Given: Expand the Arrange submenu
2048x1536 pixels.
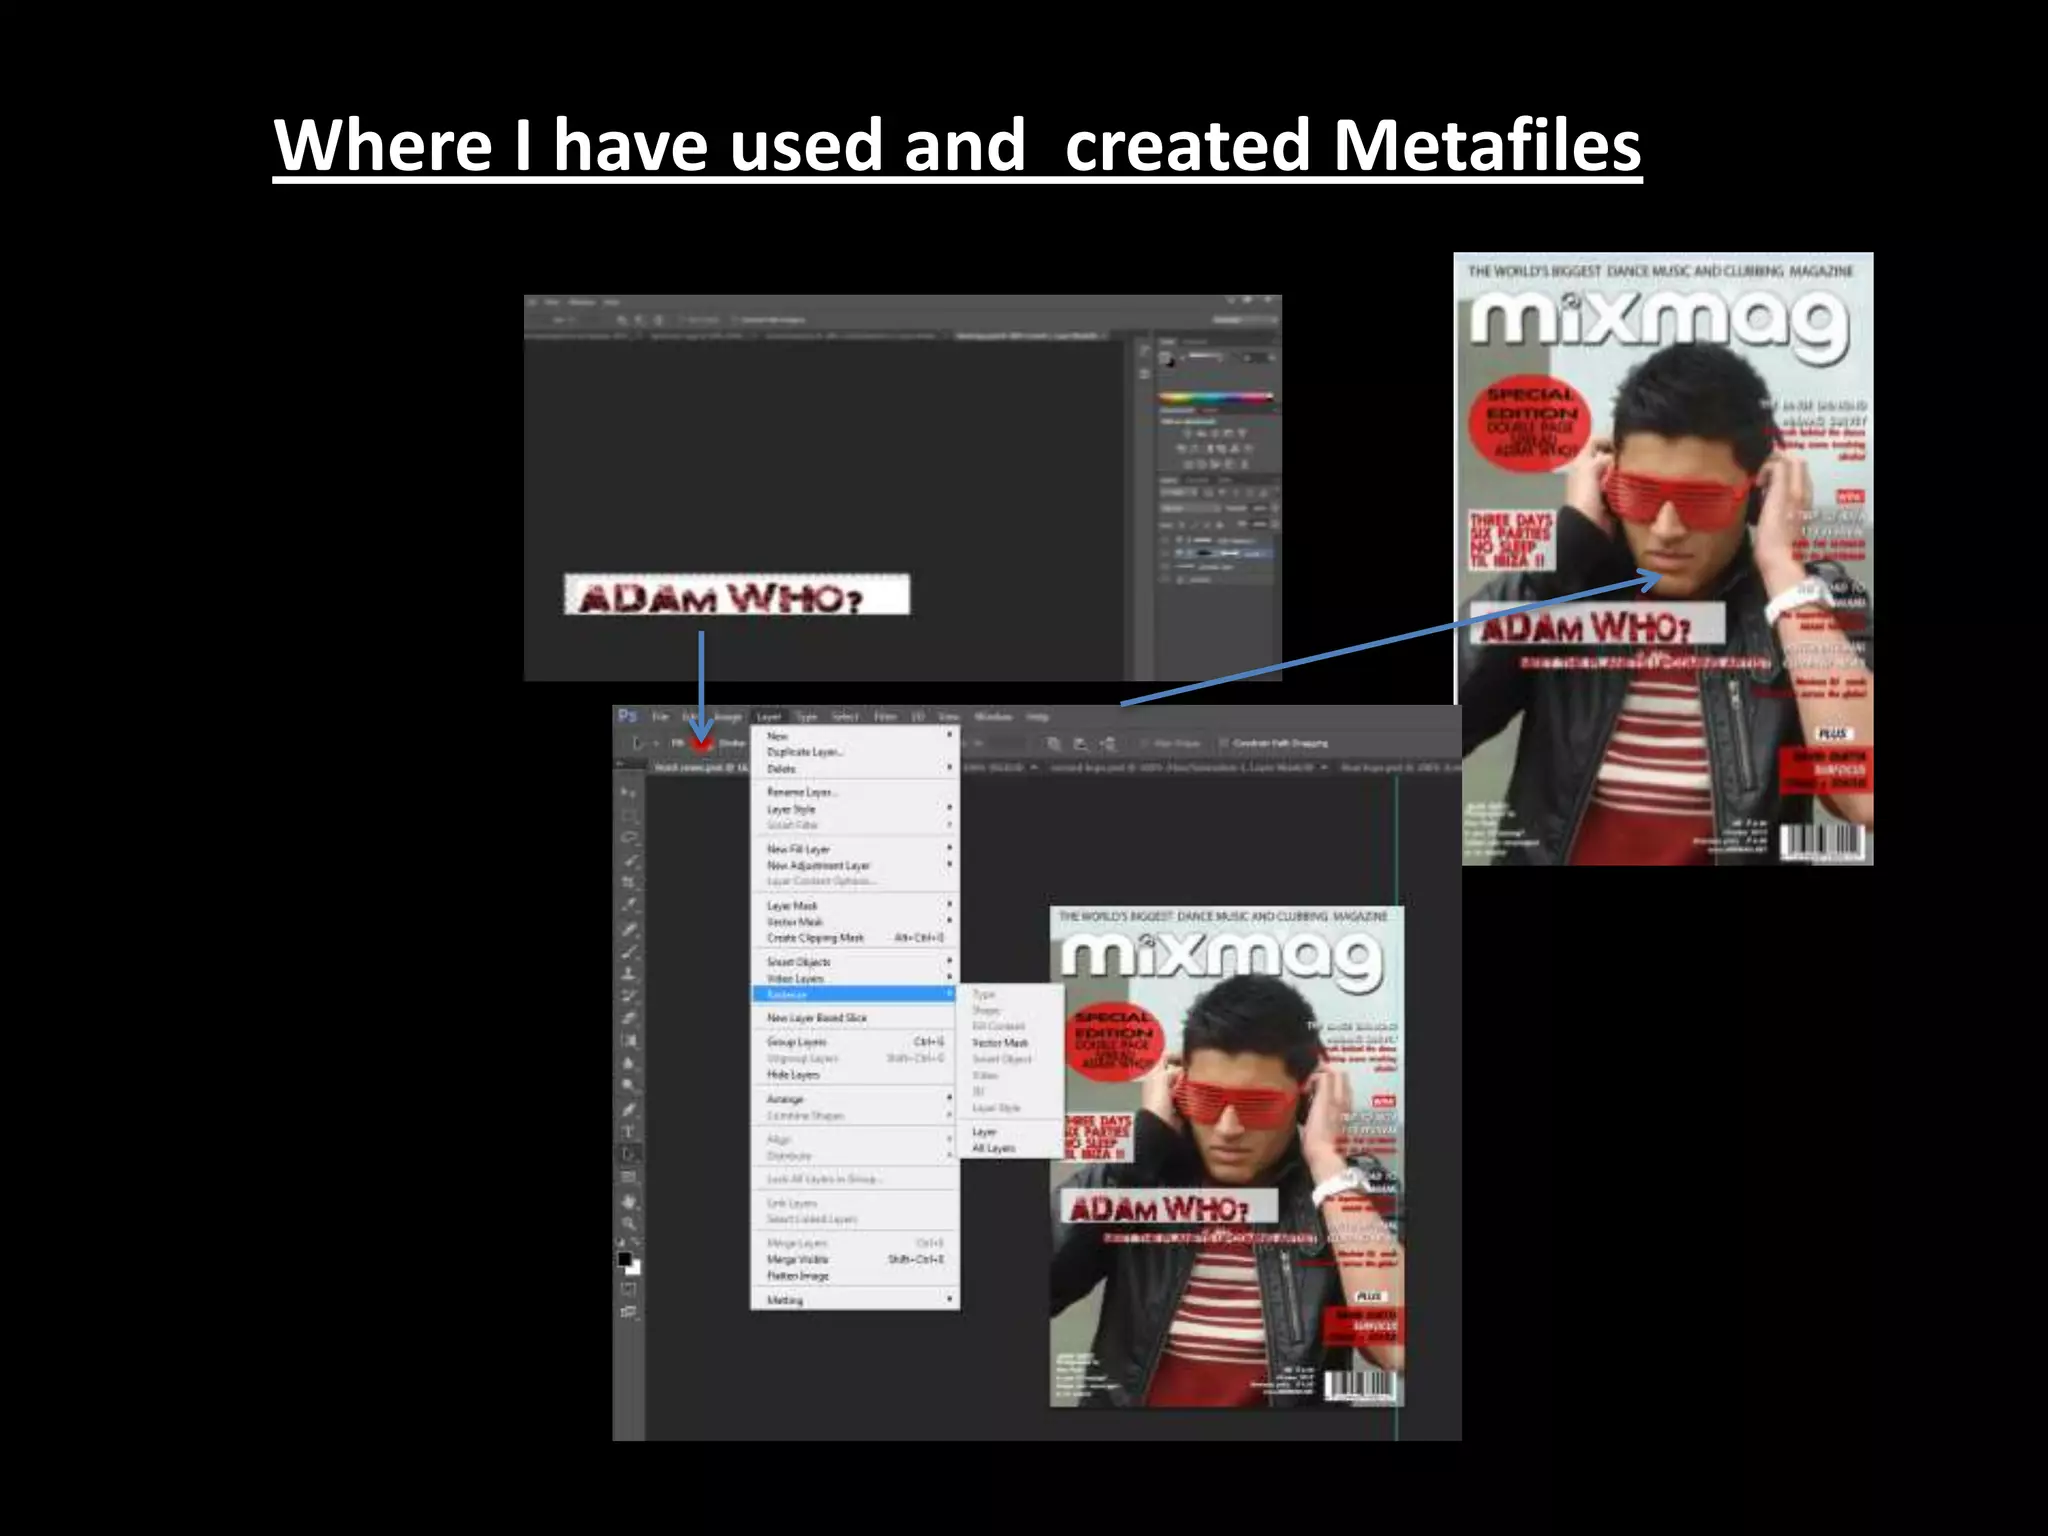Looking at the screenshot, I should (855, 1099).
